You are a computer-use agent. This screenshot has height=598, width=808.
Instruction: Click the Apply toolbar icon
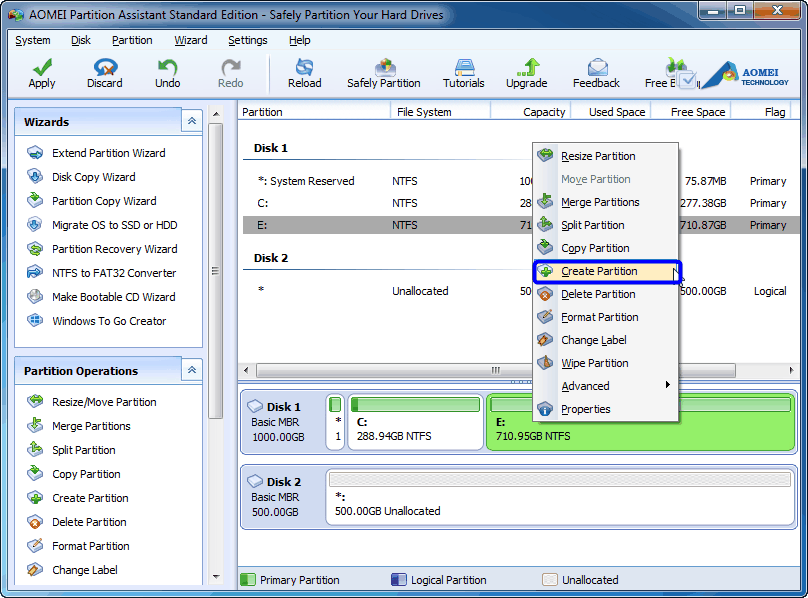[x=42, y=73]
